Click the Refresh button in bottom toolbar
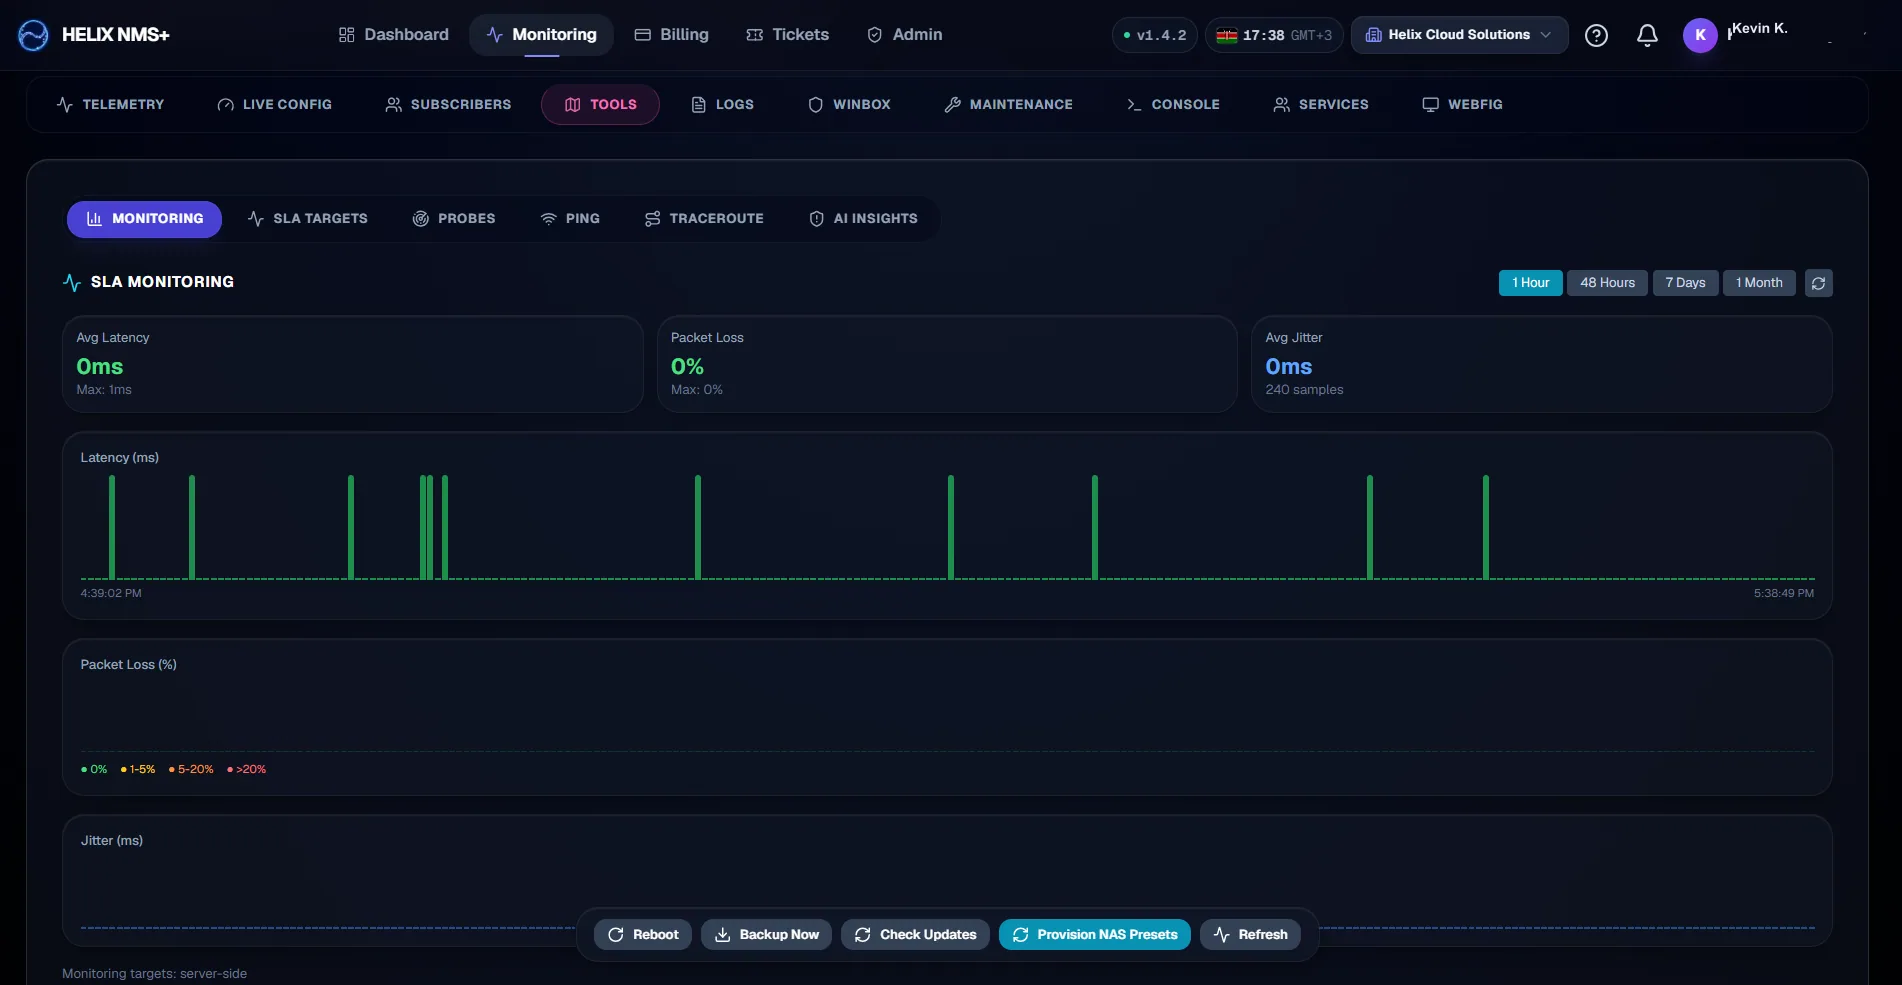Screen dimensions: 1902x985 tap(1250, 934)
